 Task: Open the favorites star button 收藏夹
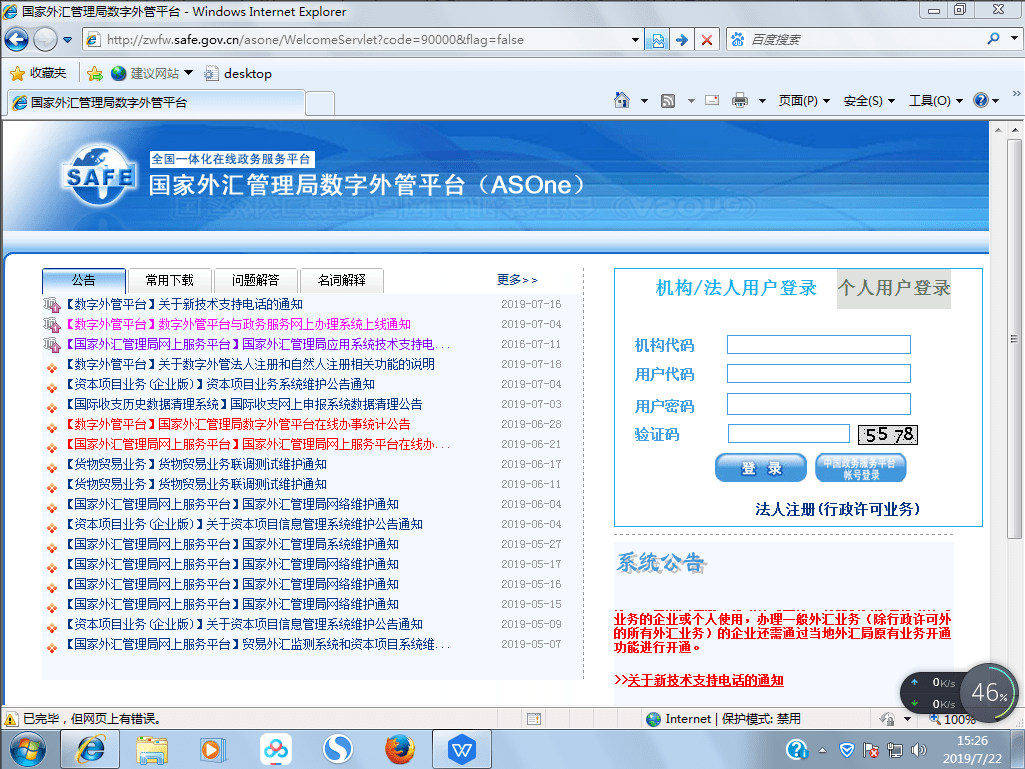tap(38, 73)
